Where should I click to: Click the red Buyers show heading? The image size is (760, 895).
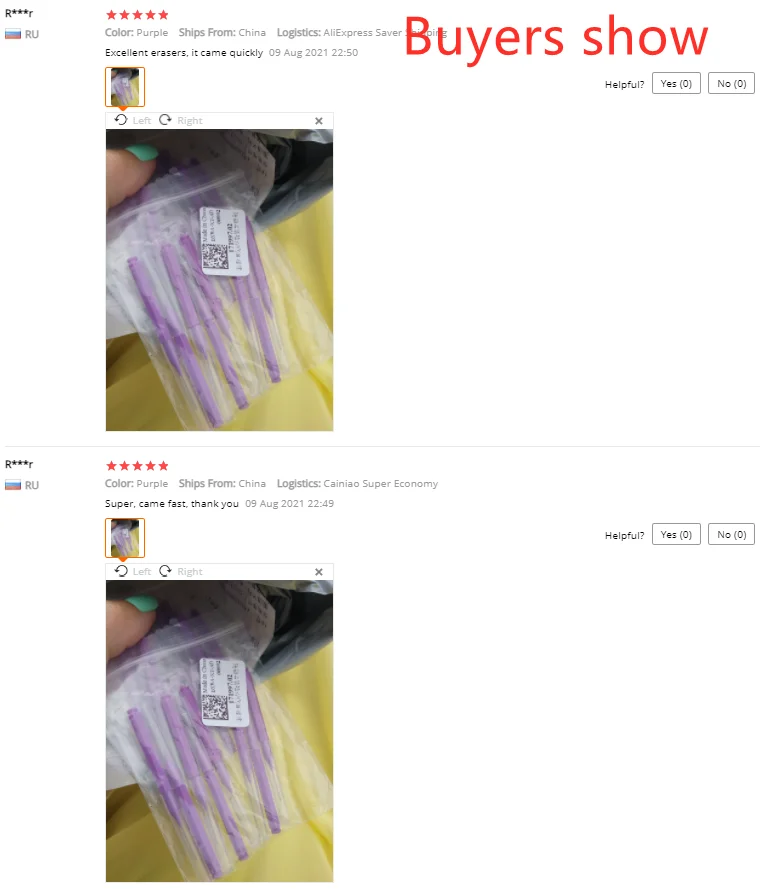pos(556,38)
